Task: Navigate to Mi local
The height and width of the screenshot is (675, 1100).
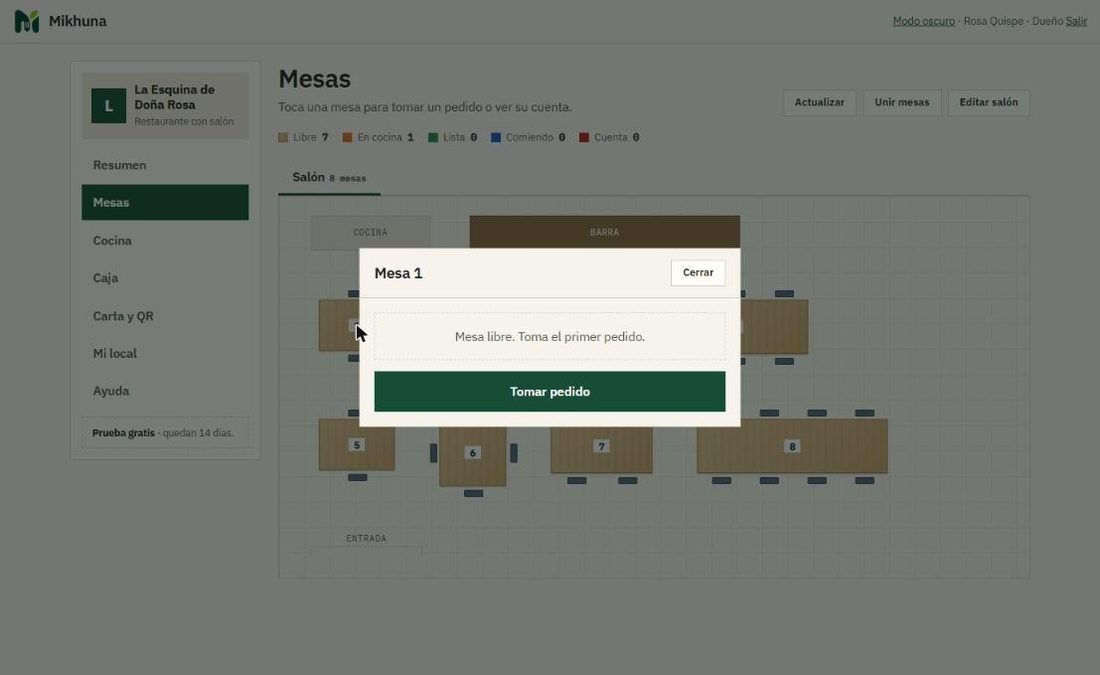Action: click(x=165, y=353)
